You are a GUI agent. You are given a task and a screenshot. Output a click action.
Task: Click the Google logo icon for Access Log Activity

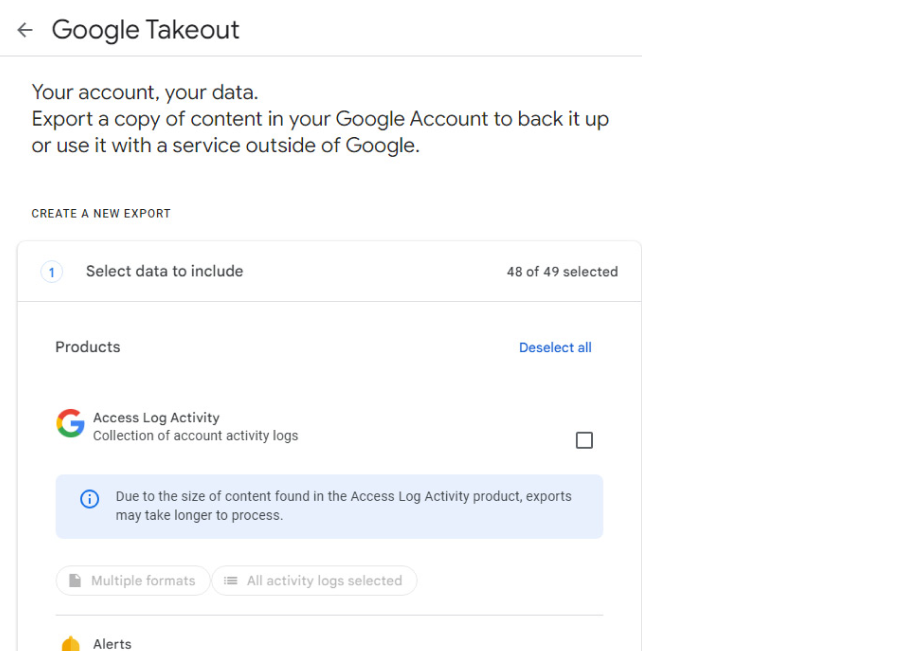click(70, 423)
